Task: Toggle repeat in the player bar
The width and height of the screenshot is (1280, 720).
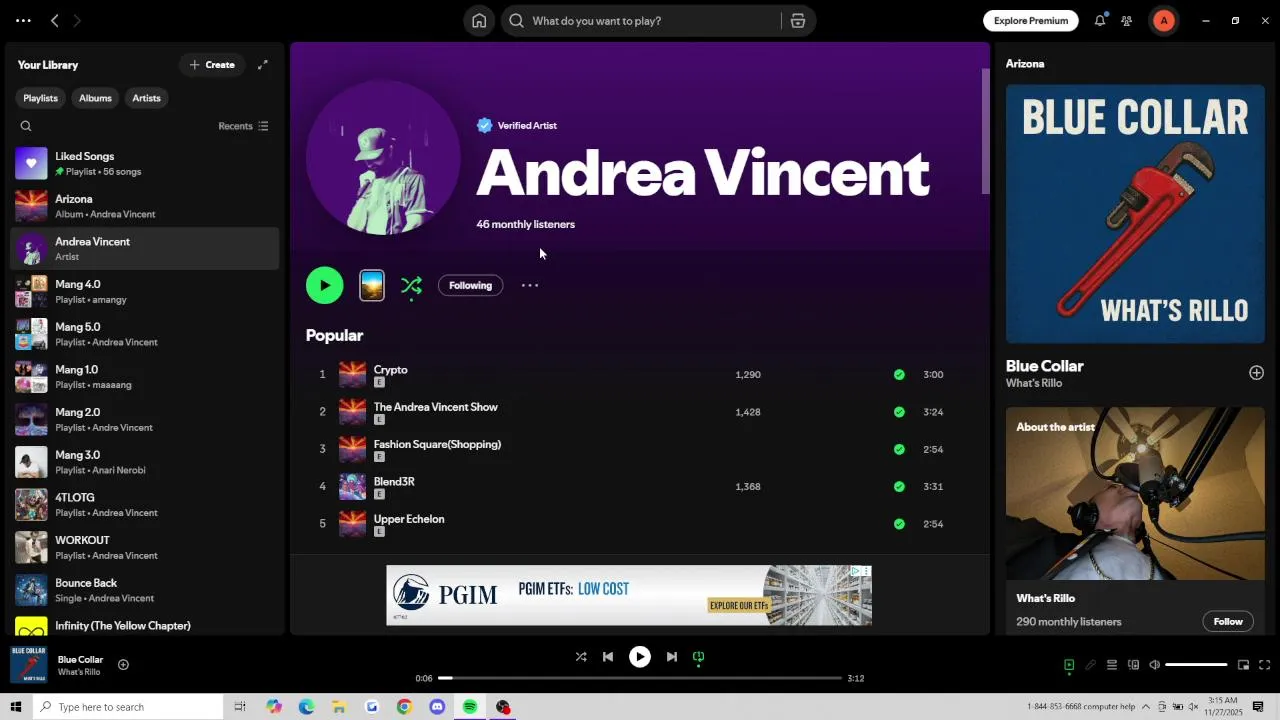Action: click(699, 657)
